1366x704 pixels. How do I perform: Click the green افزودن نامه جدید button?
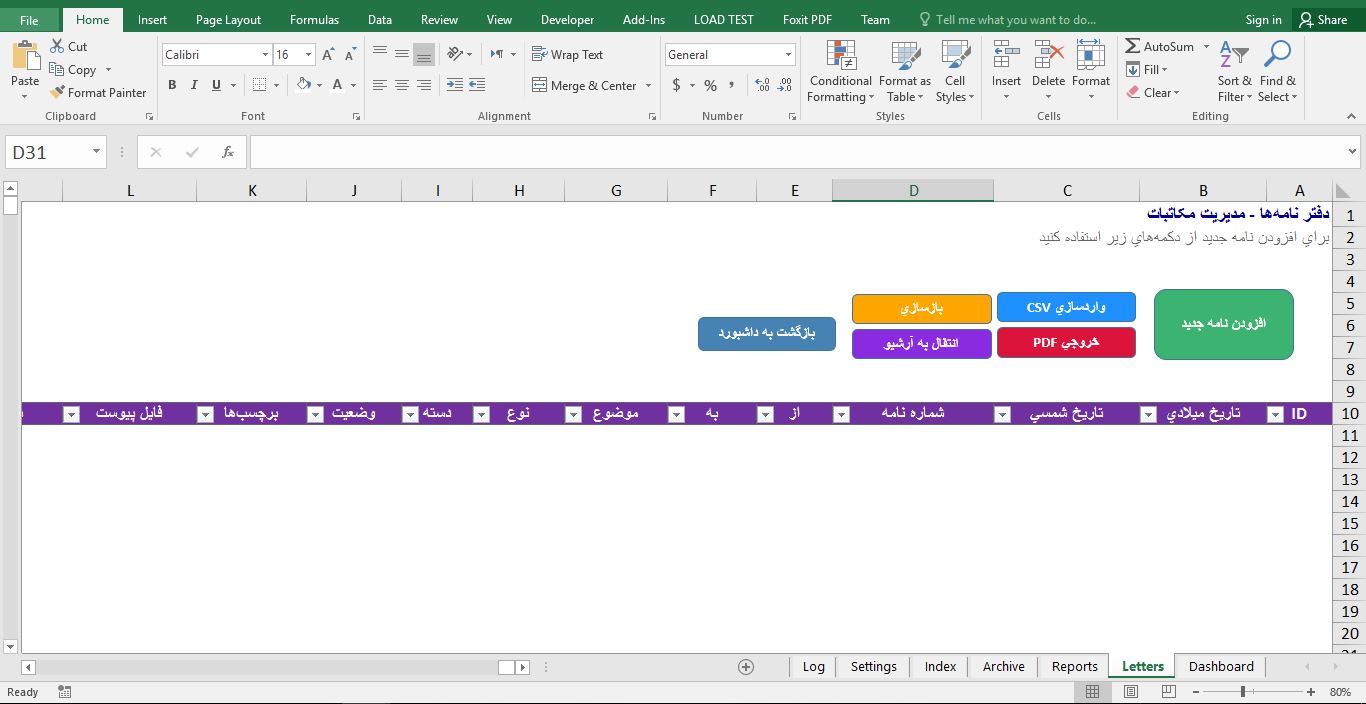(x=1223, y=324)
